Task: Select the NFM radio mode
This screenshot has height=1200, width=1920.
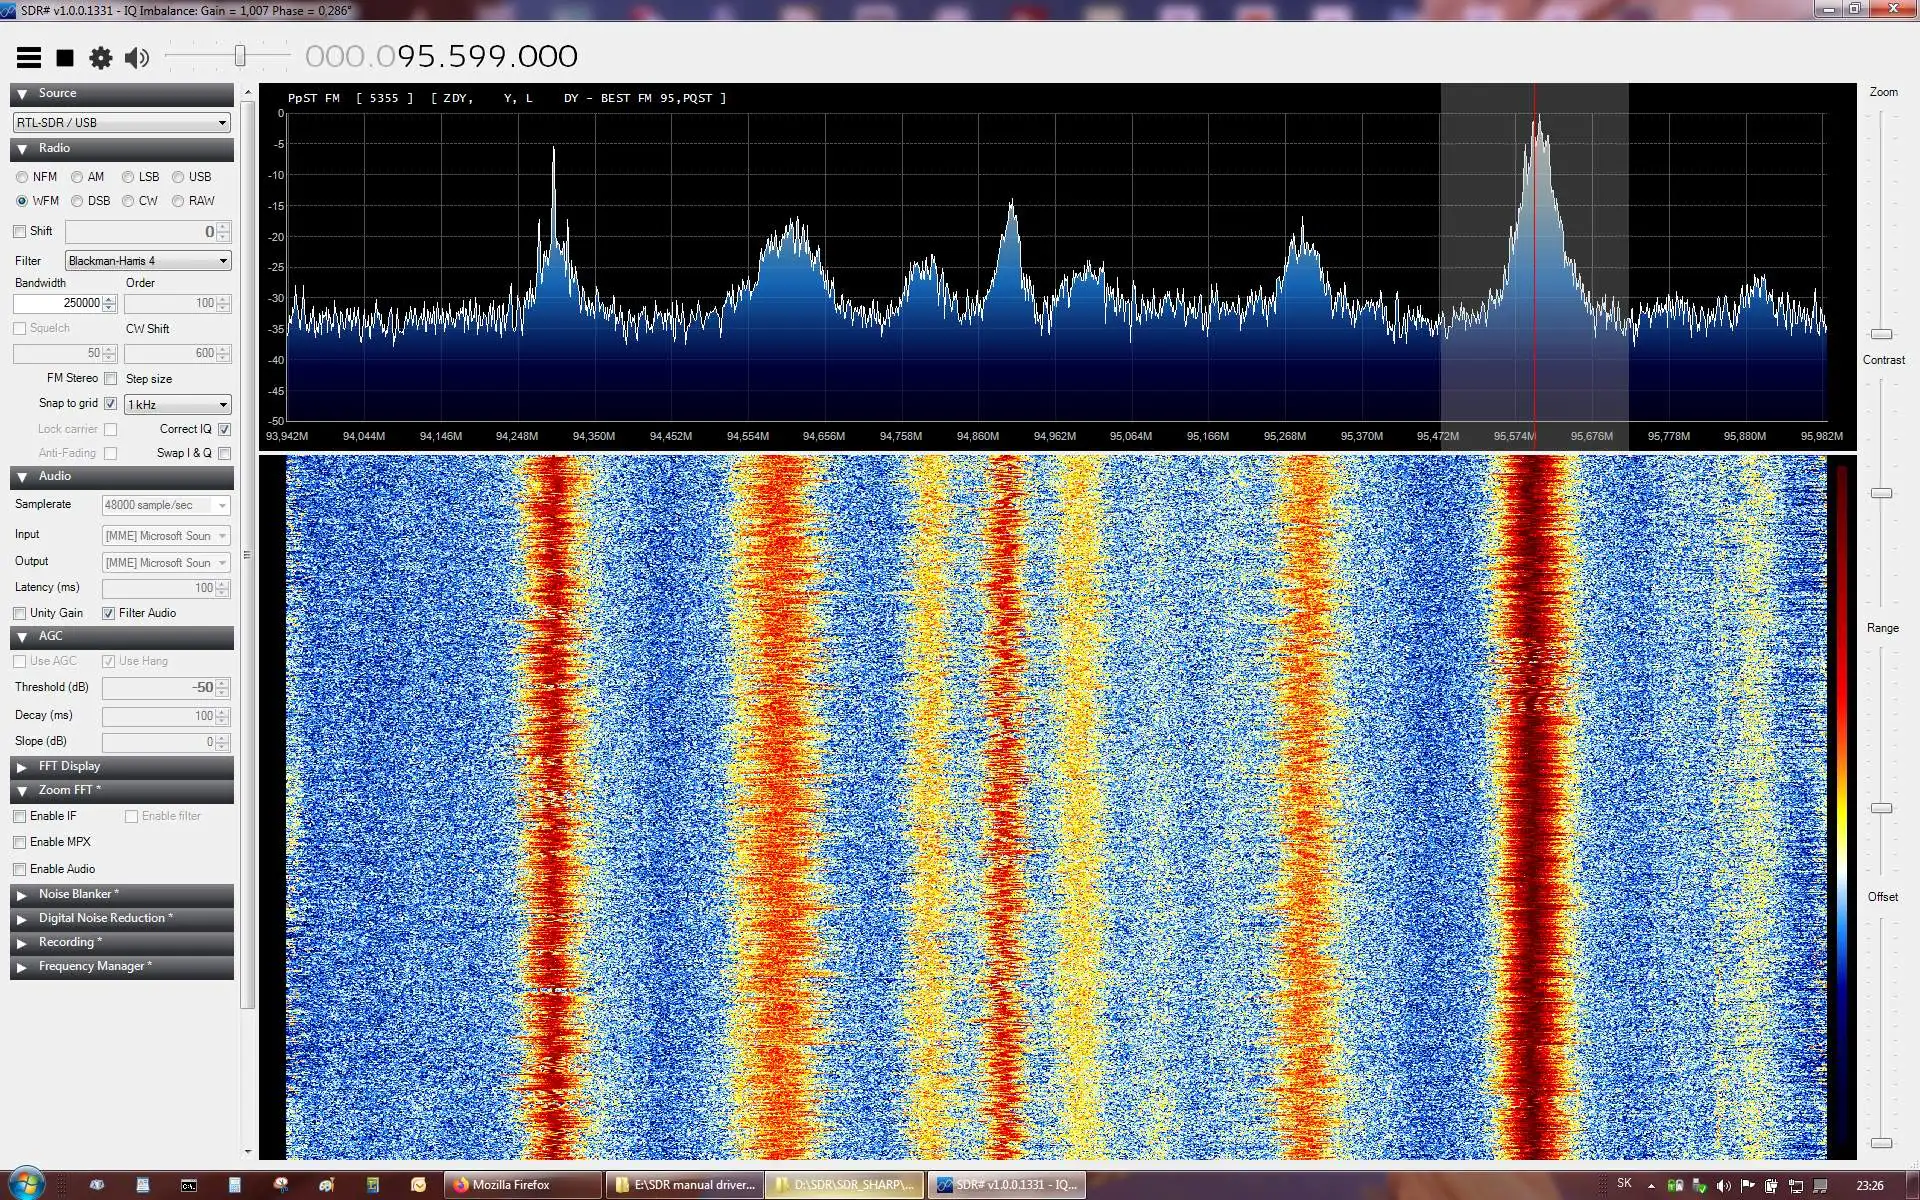Action: (22, 177)
